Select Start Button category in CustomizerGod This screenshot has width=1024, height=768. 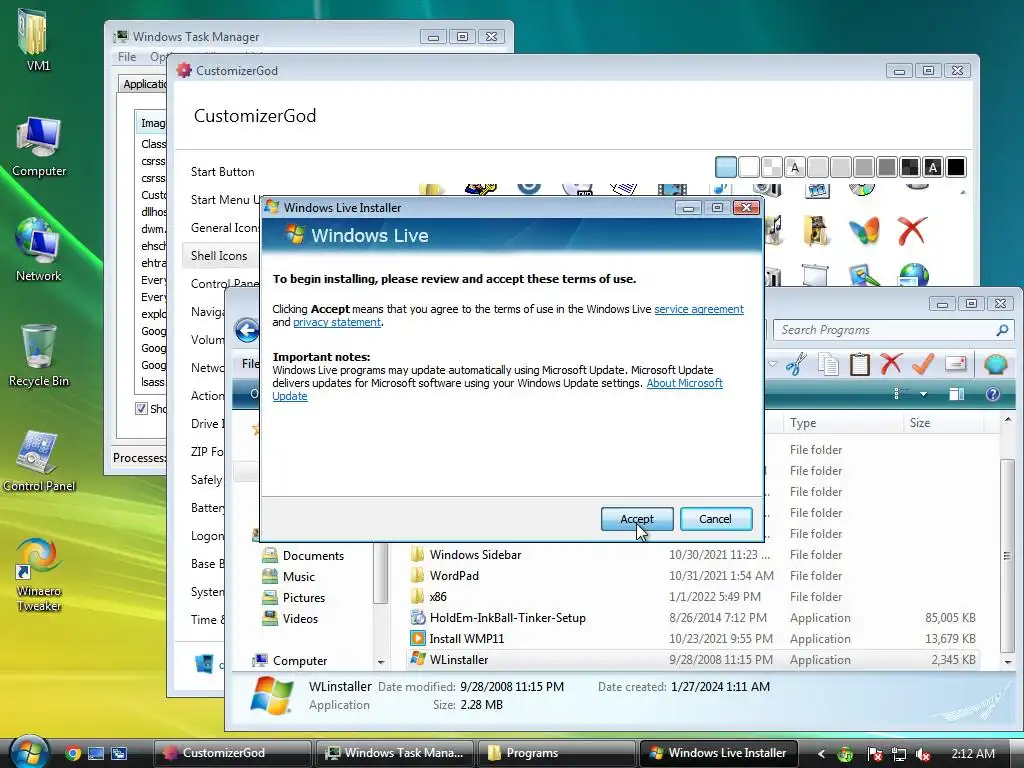(223, 172)
